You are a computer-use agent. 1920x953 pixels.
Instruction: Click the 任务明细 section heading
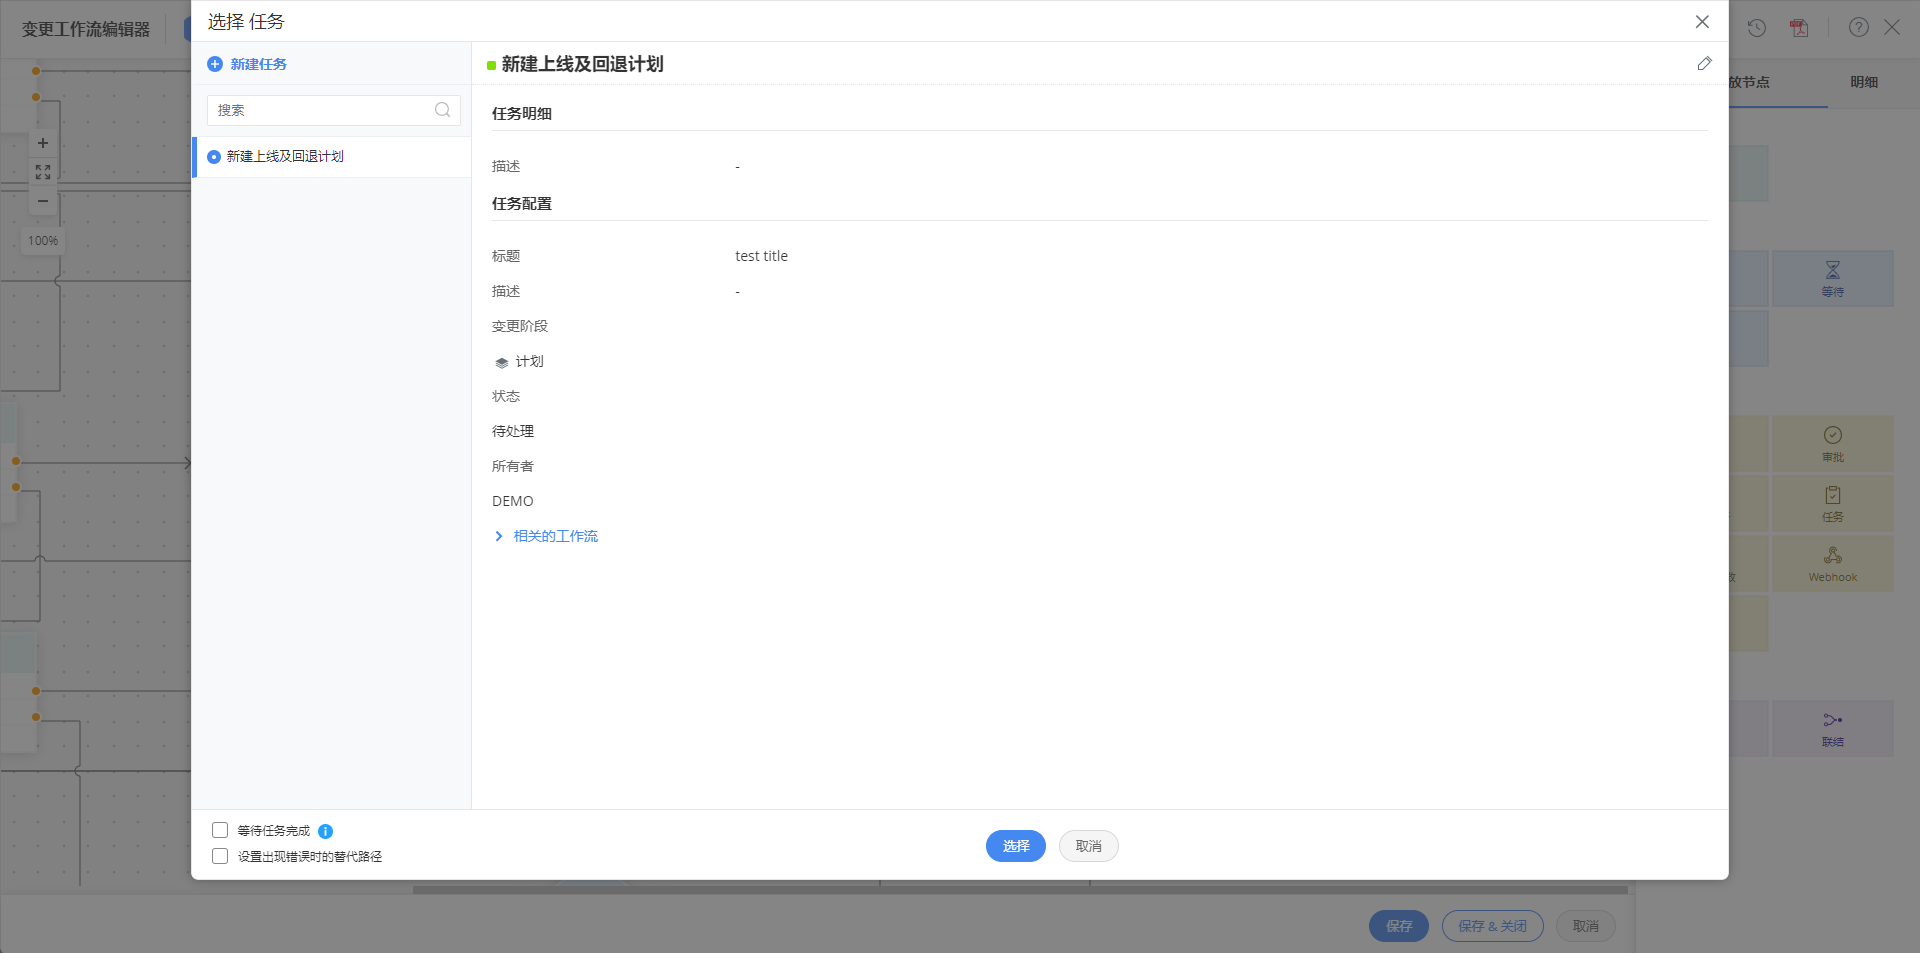pos(522,114)
